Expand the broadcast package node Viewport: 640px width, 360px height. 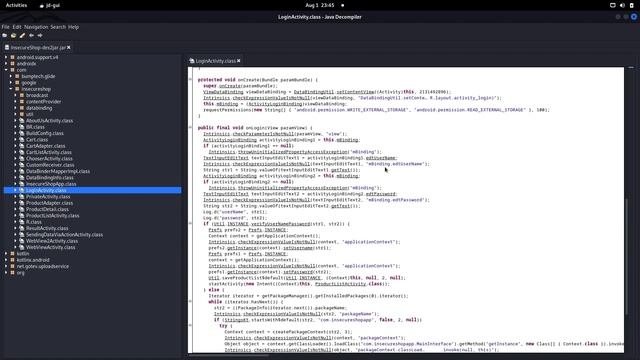(x=16, y=96)
